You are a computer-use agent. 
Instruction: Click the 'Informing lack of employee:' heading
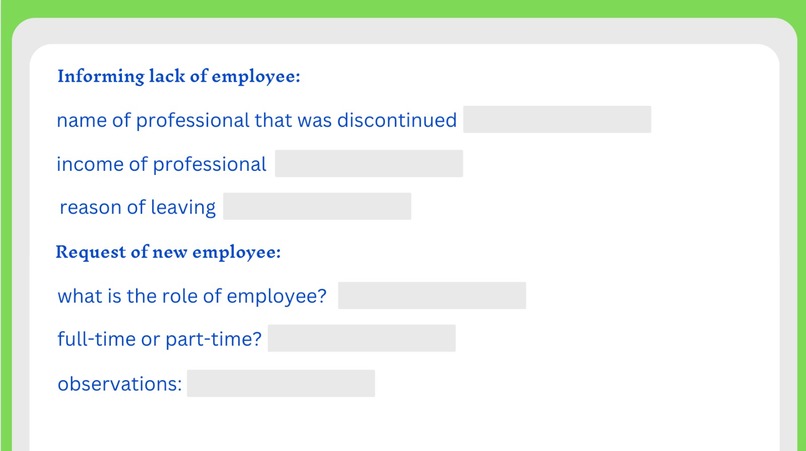179,76
